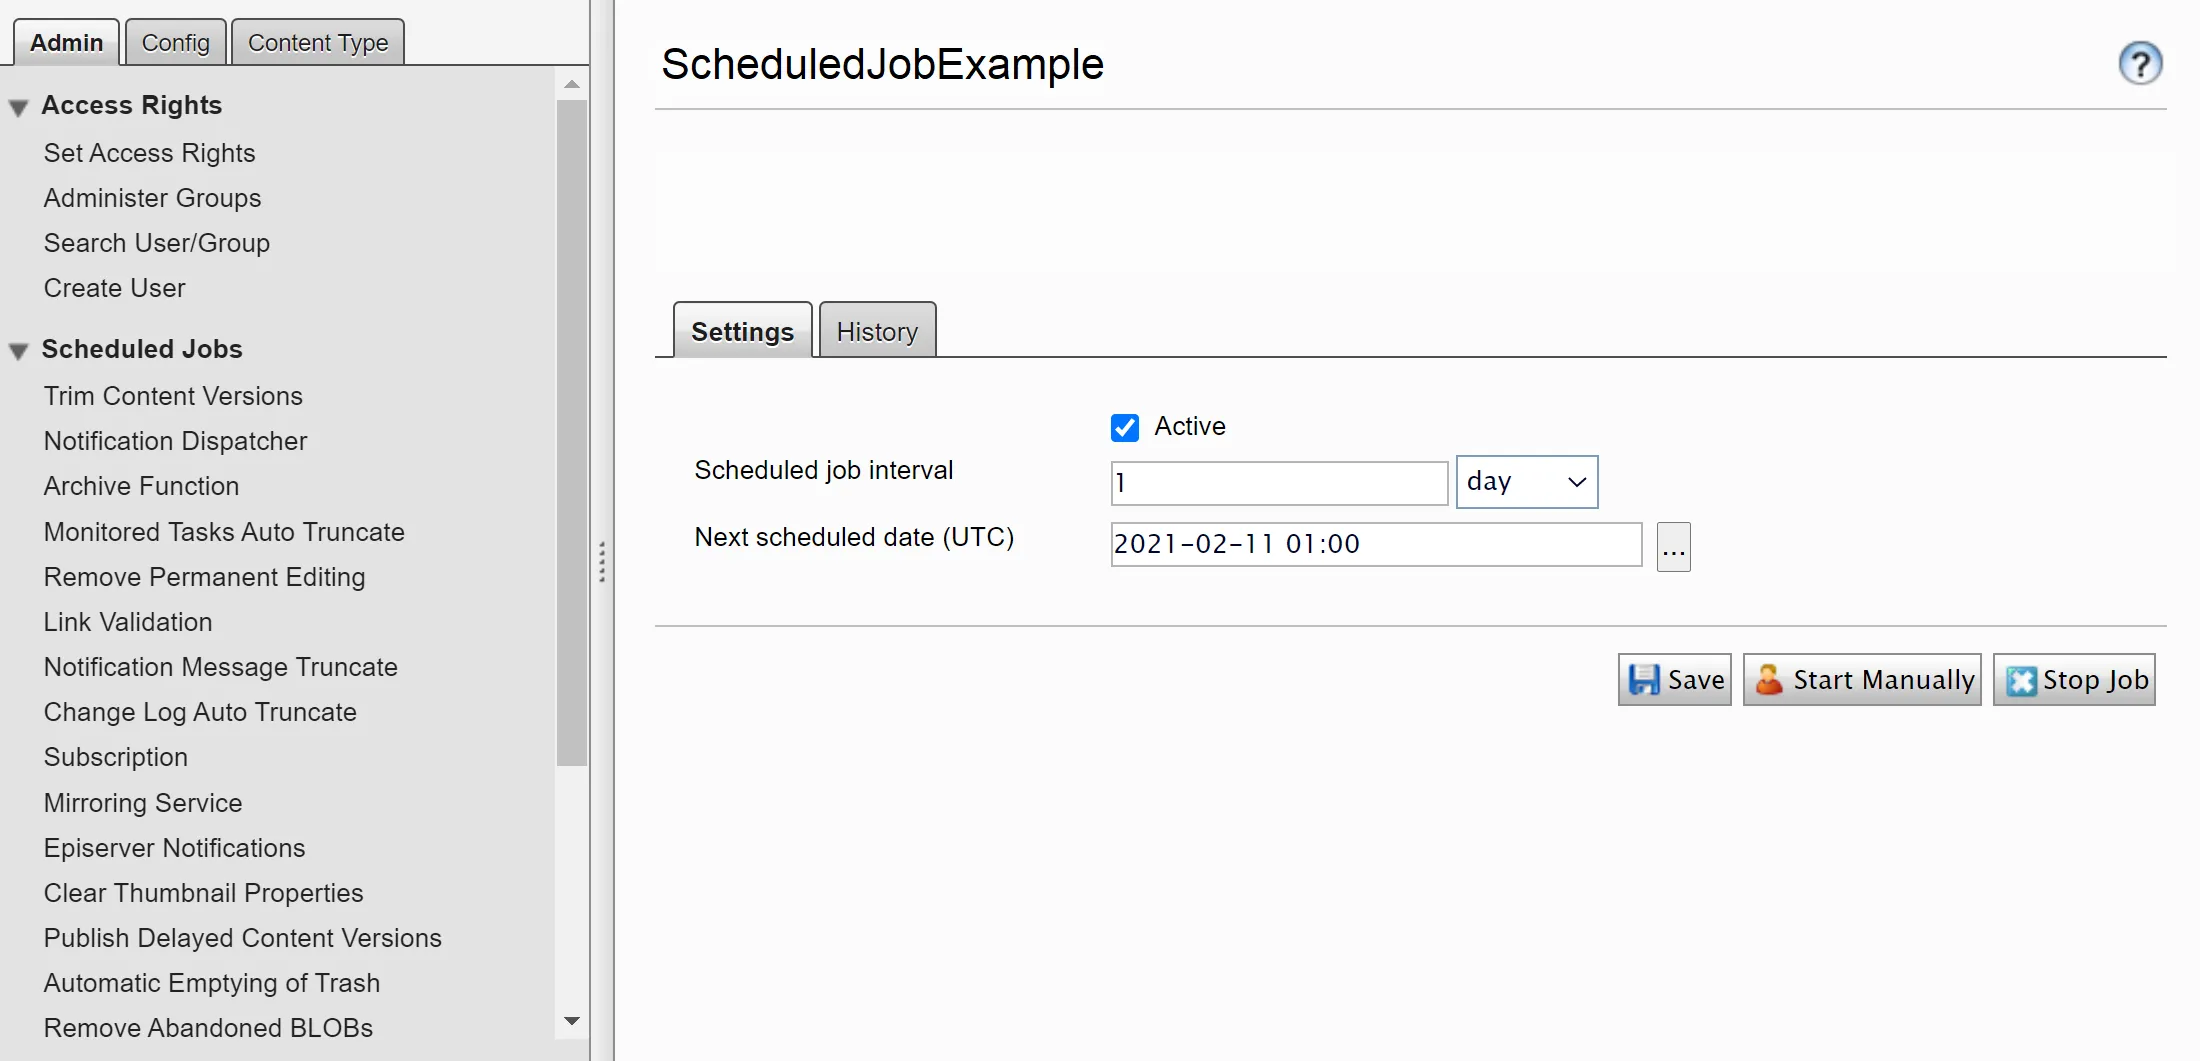Open Link Validation job

point(128,622)
